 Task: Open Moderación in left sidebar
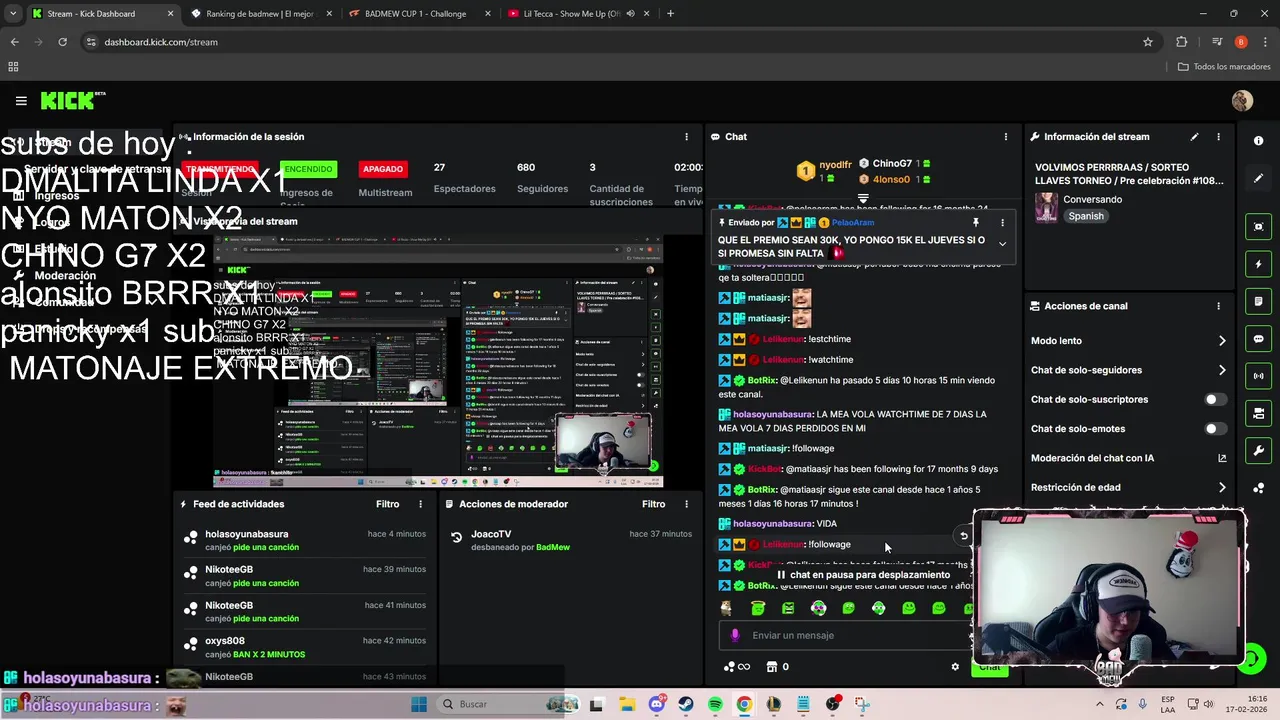[65, 276]
